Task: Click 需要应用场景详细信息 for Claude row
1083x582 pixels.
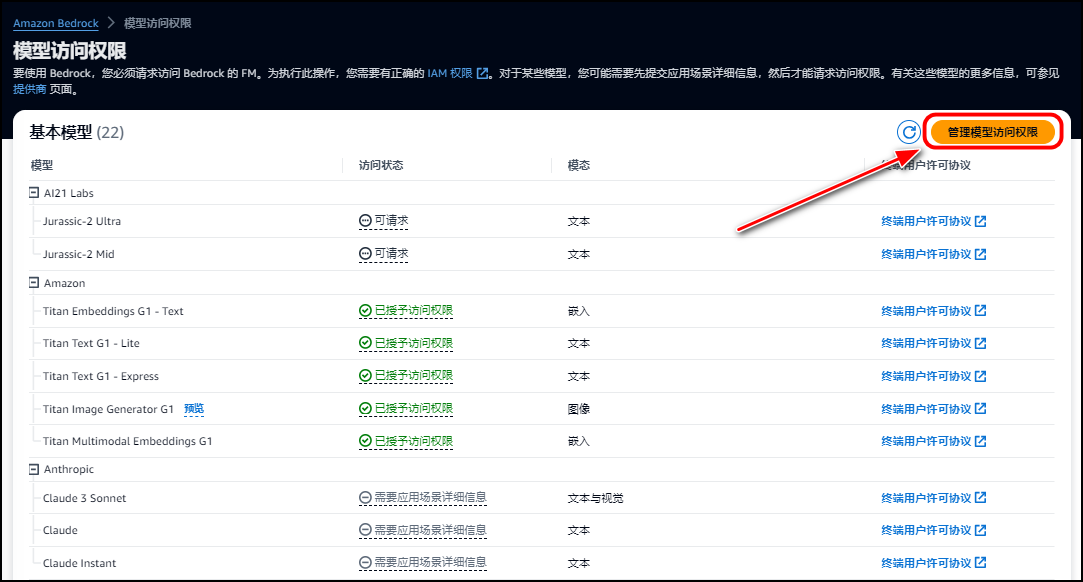Action: tap(423, 530)
